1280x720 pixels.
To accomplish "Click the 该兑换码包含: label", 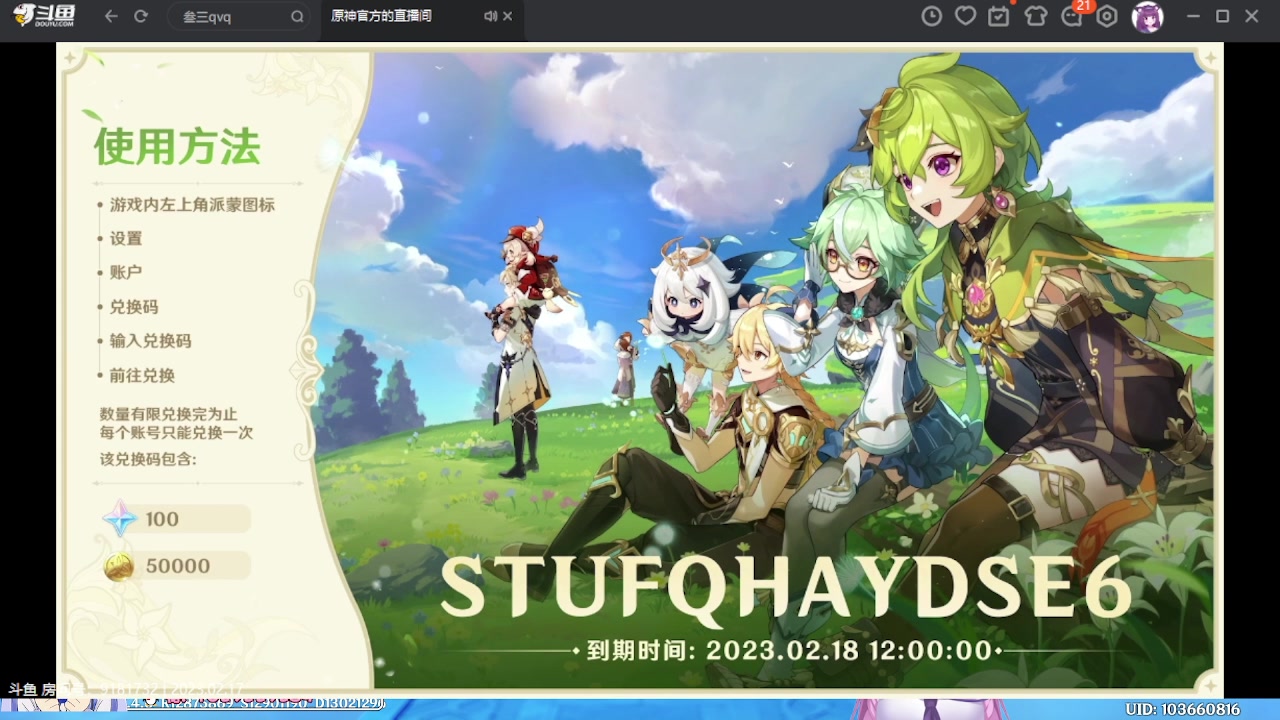I will point(148,459).
